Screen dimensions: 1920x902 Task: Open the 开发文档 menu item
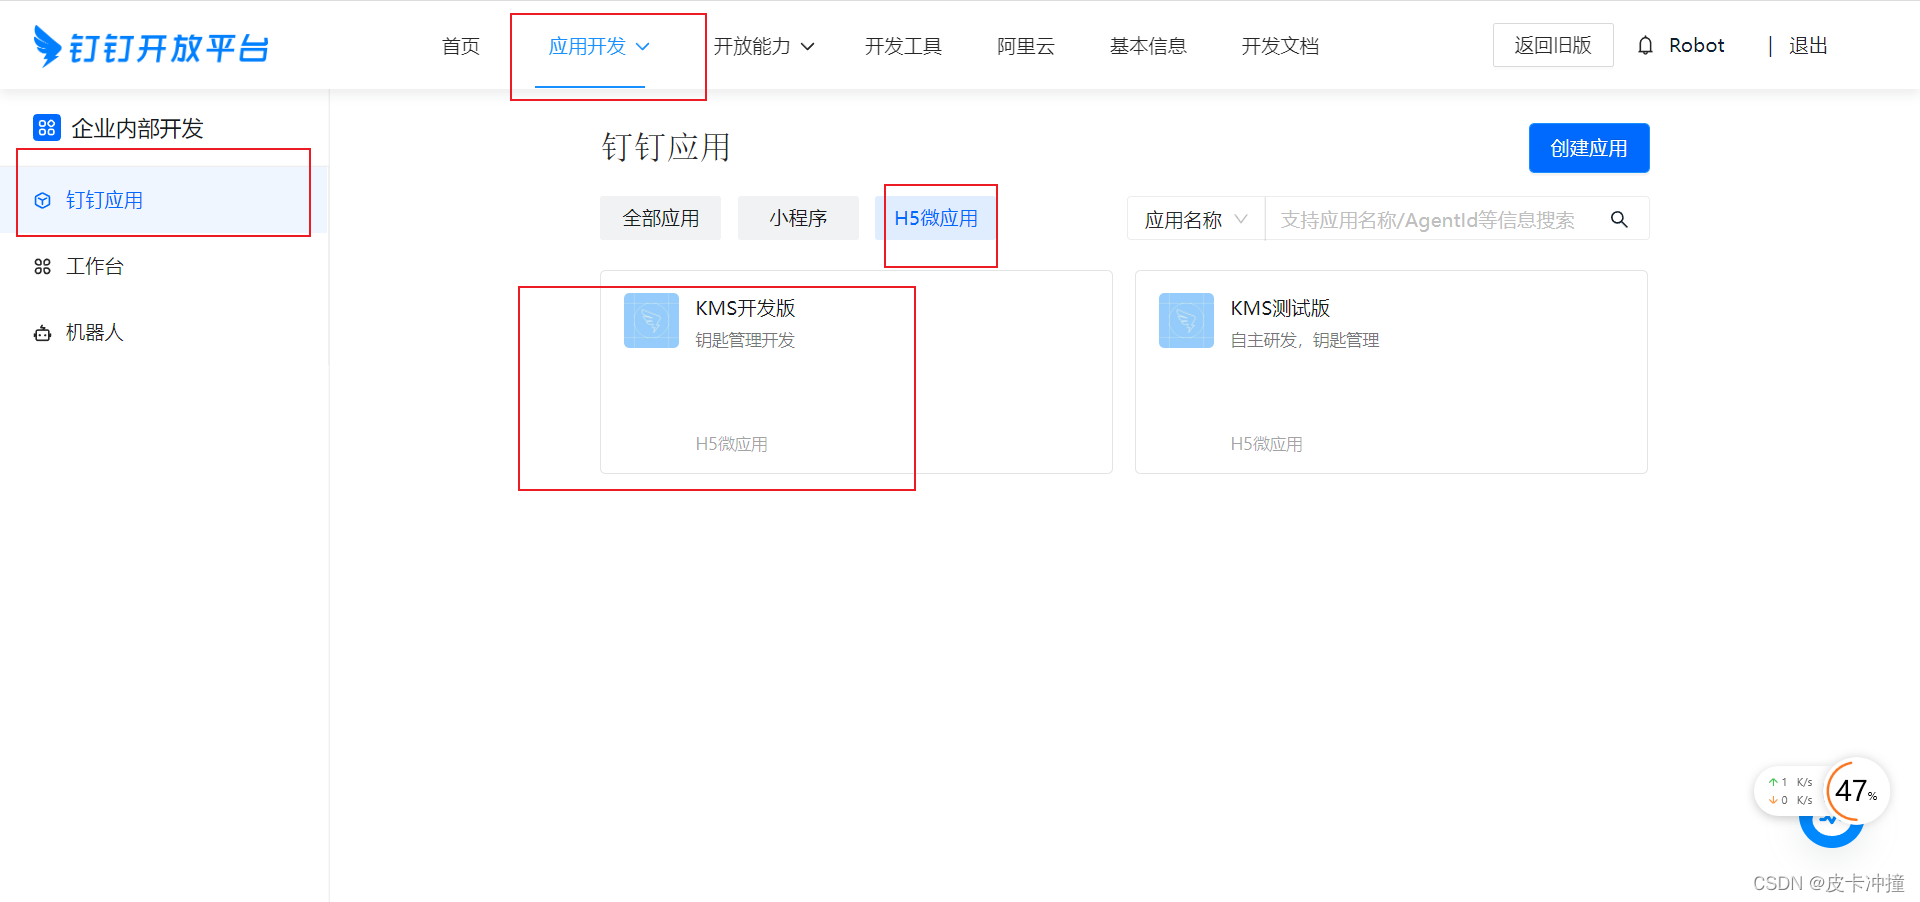point(1280,46)
